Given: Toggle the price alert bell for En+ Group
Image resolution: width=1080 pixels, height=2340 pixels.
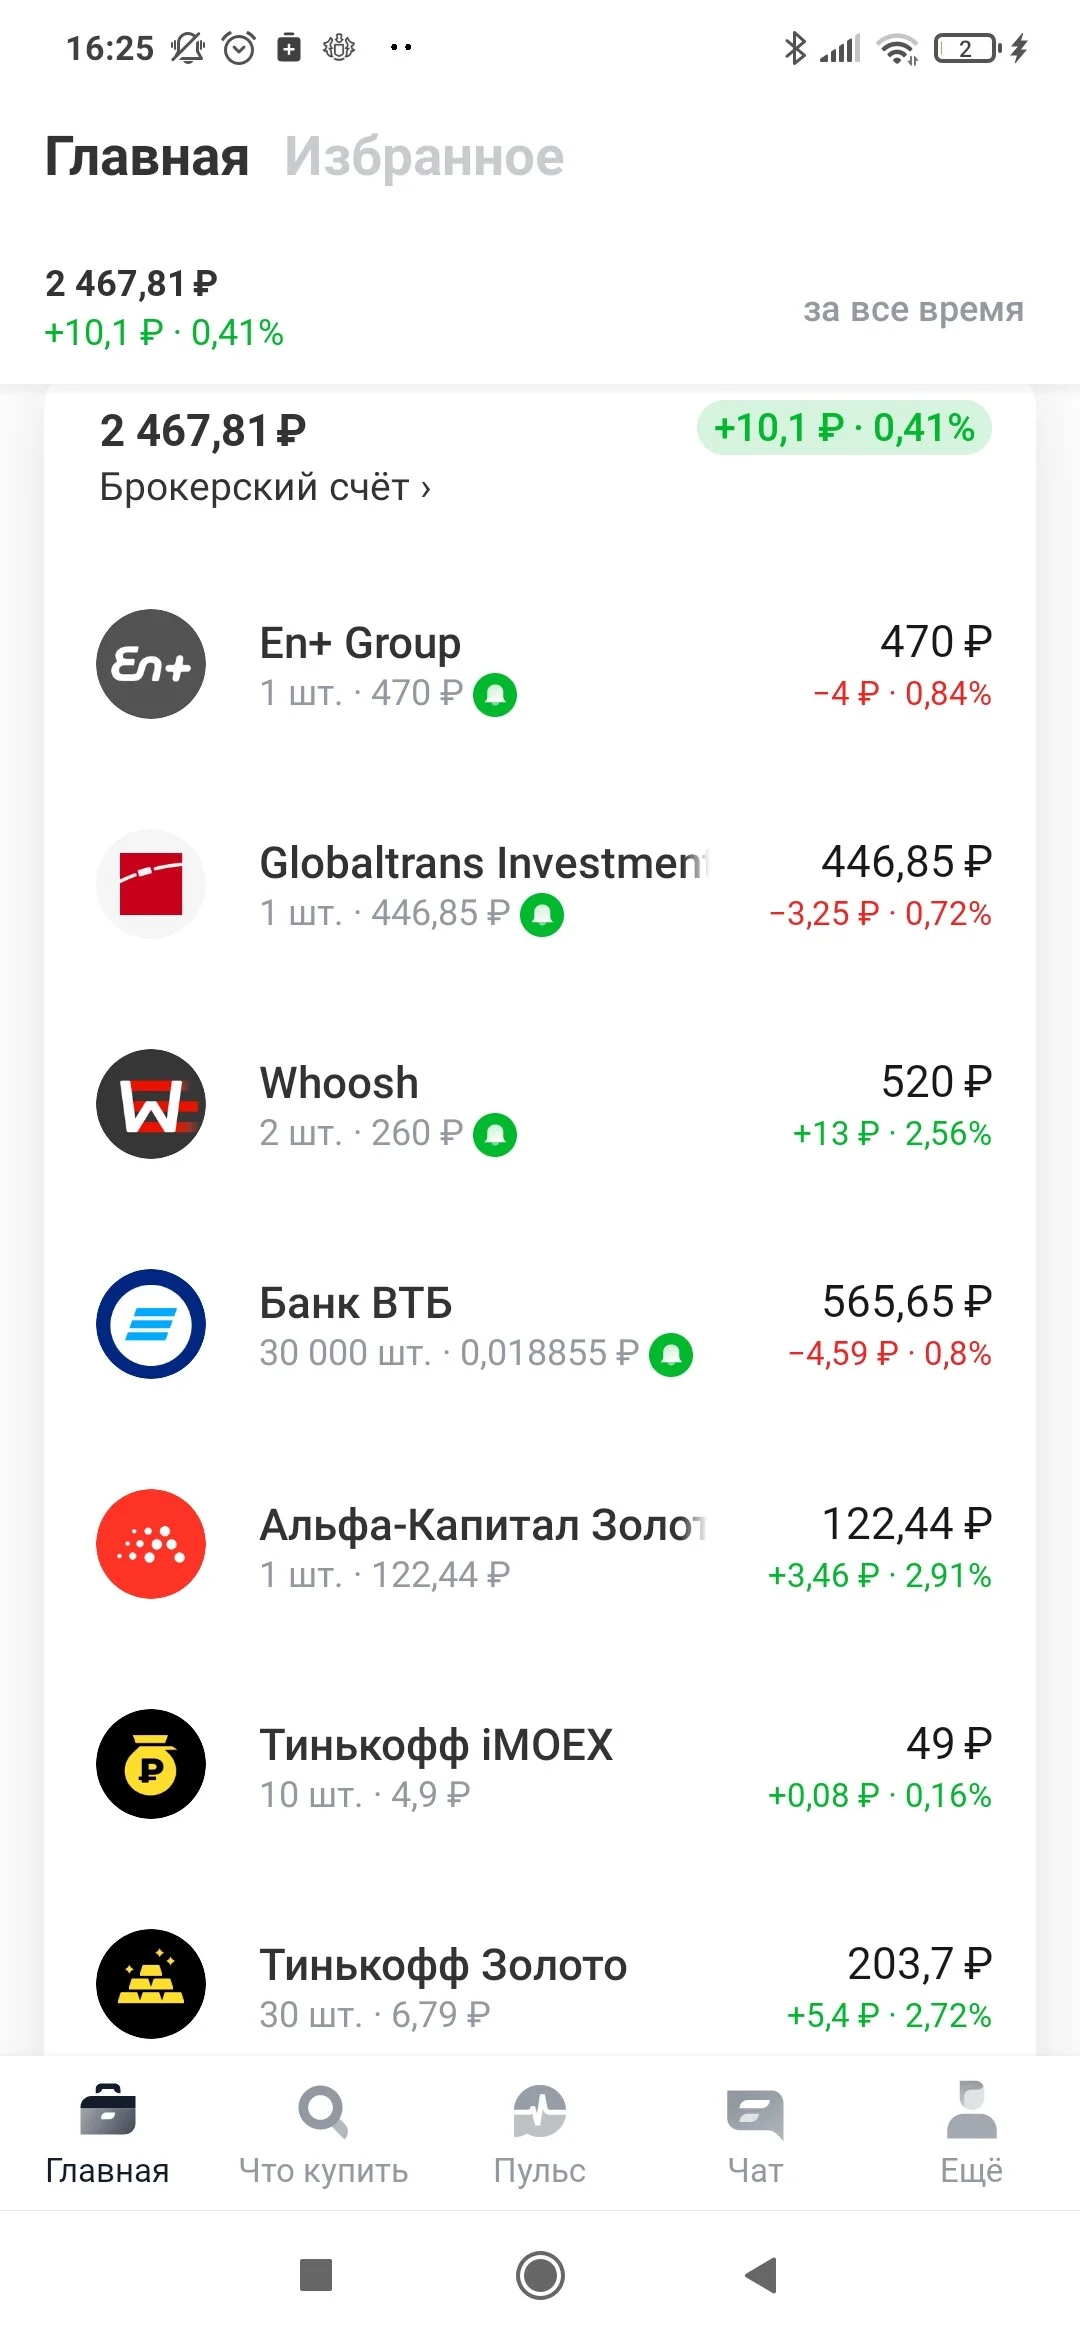Looking at the screenshot, I should point(495,694).
